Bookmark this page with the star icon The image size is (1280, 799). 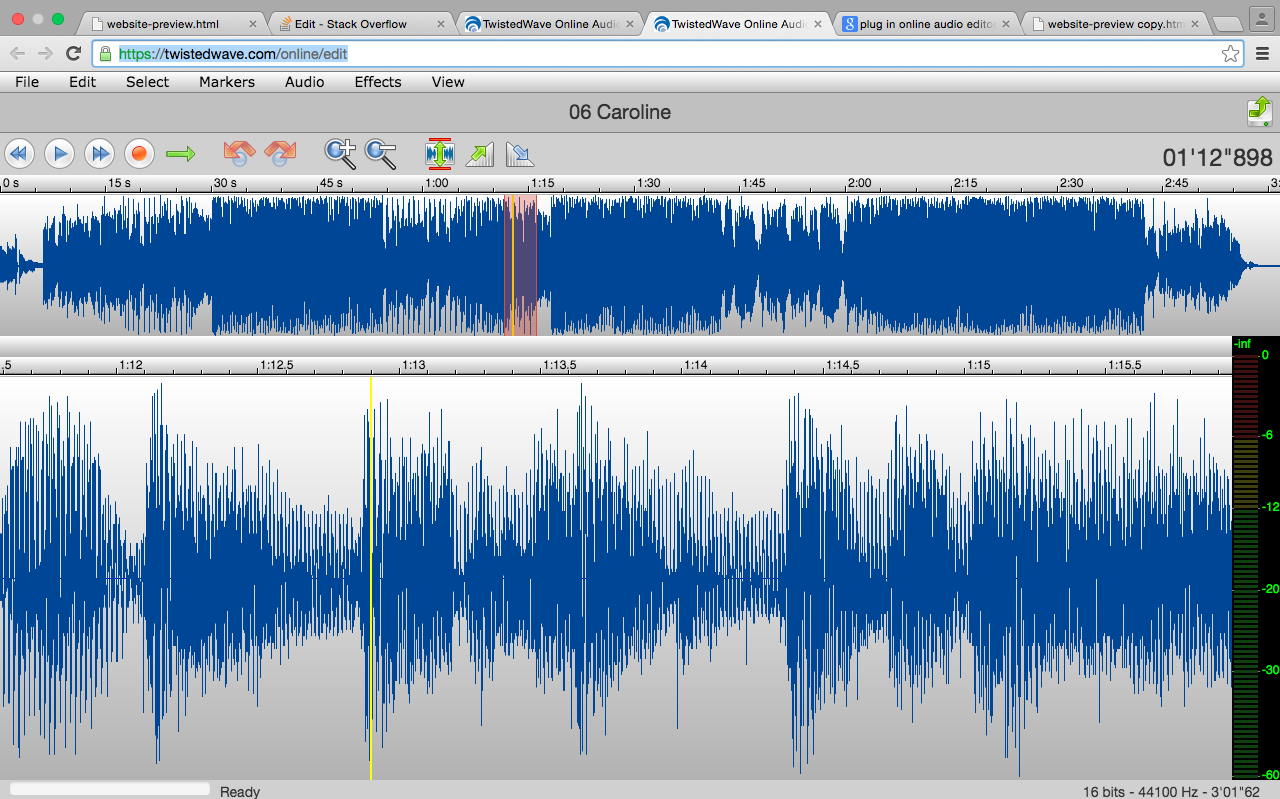[1230, 54]
